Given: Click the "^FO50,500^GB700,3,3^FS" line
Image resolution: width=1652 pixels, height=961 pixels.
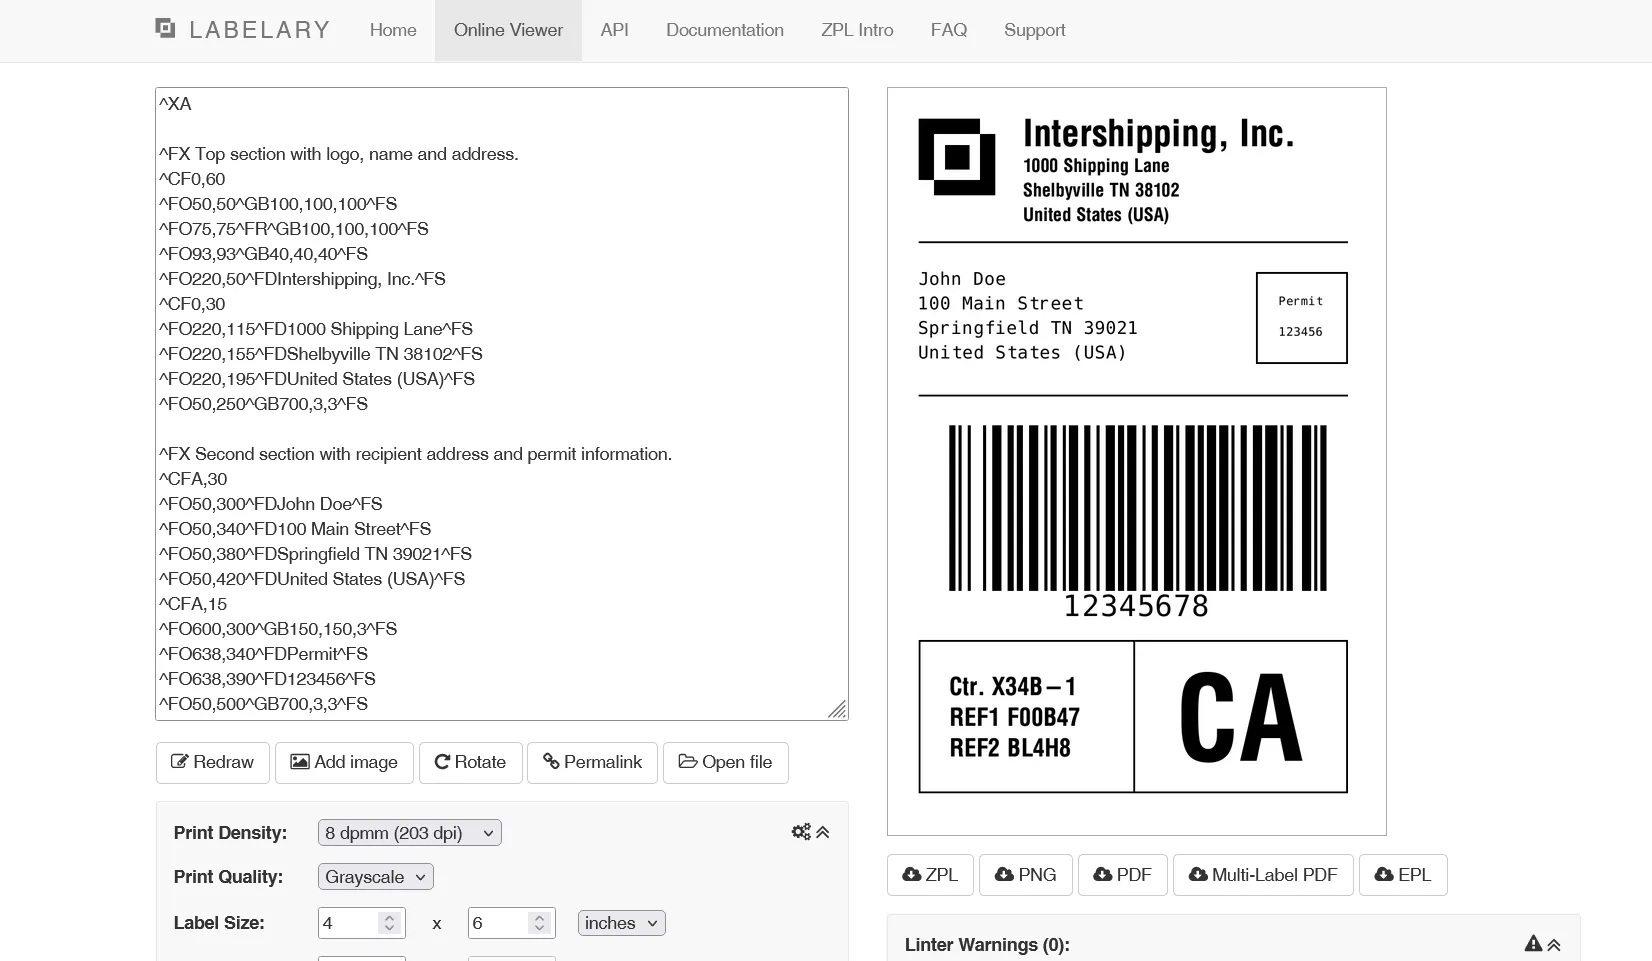Looking at the screenshot, I should click(x=264, y=704).
